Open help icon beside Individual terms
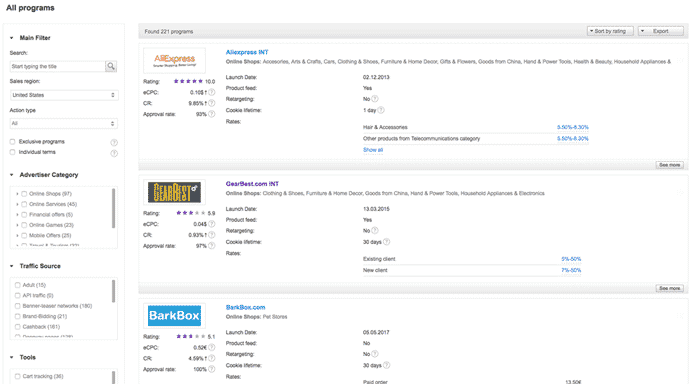 114,153
